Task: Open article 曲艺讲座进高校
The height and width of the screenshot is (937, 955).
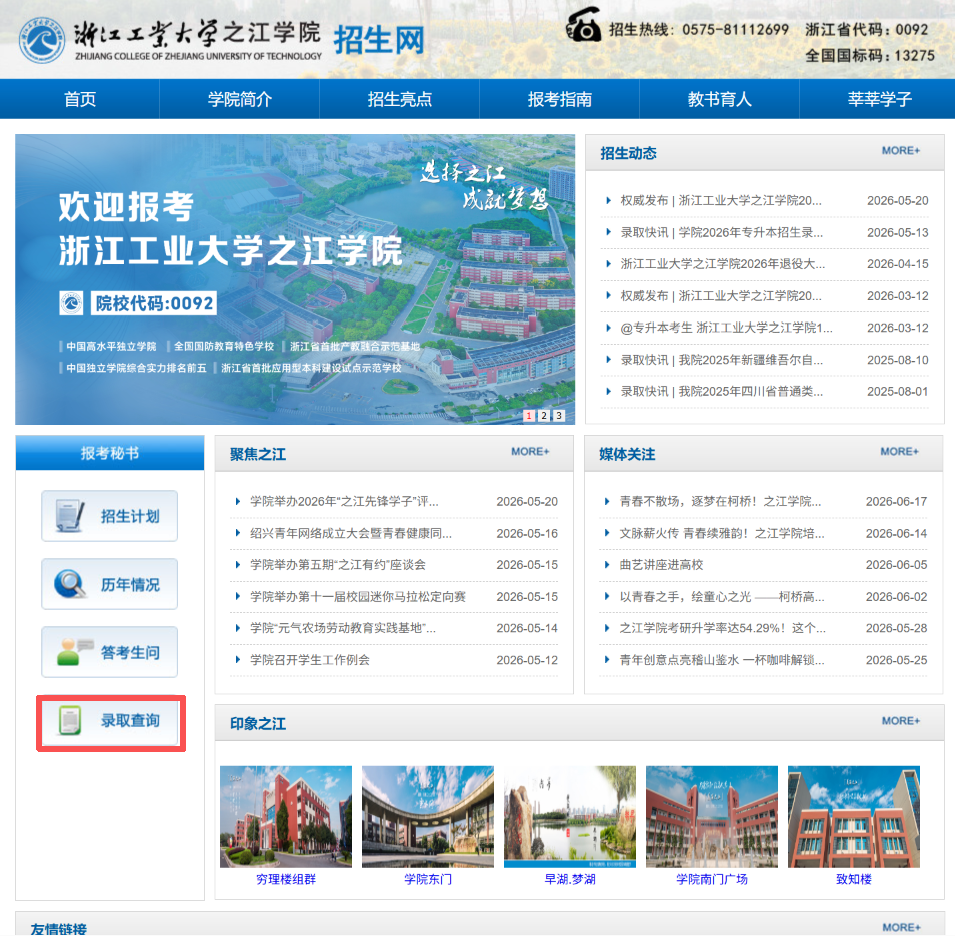Action: click(661, 565)
